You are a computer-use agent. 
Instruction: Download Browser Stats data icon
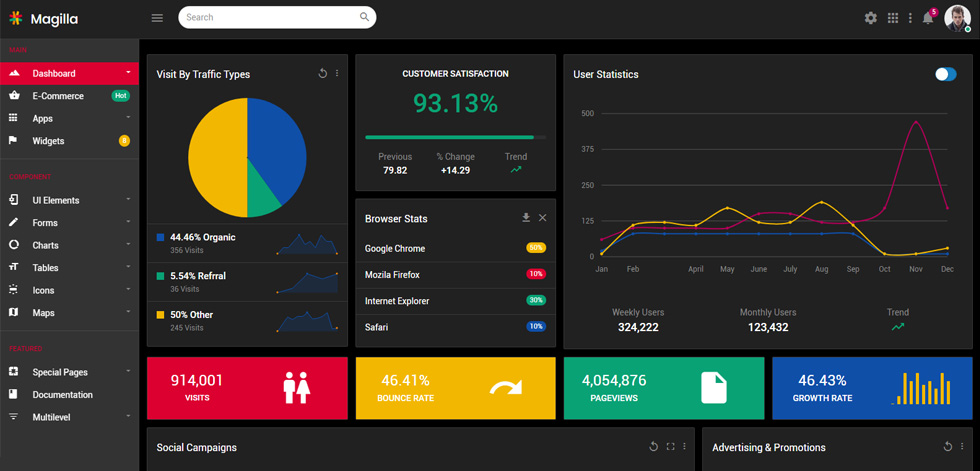[526, 217]
